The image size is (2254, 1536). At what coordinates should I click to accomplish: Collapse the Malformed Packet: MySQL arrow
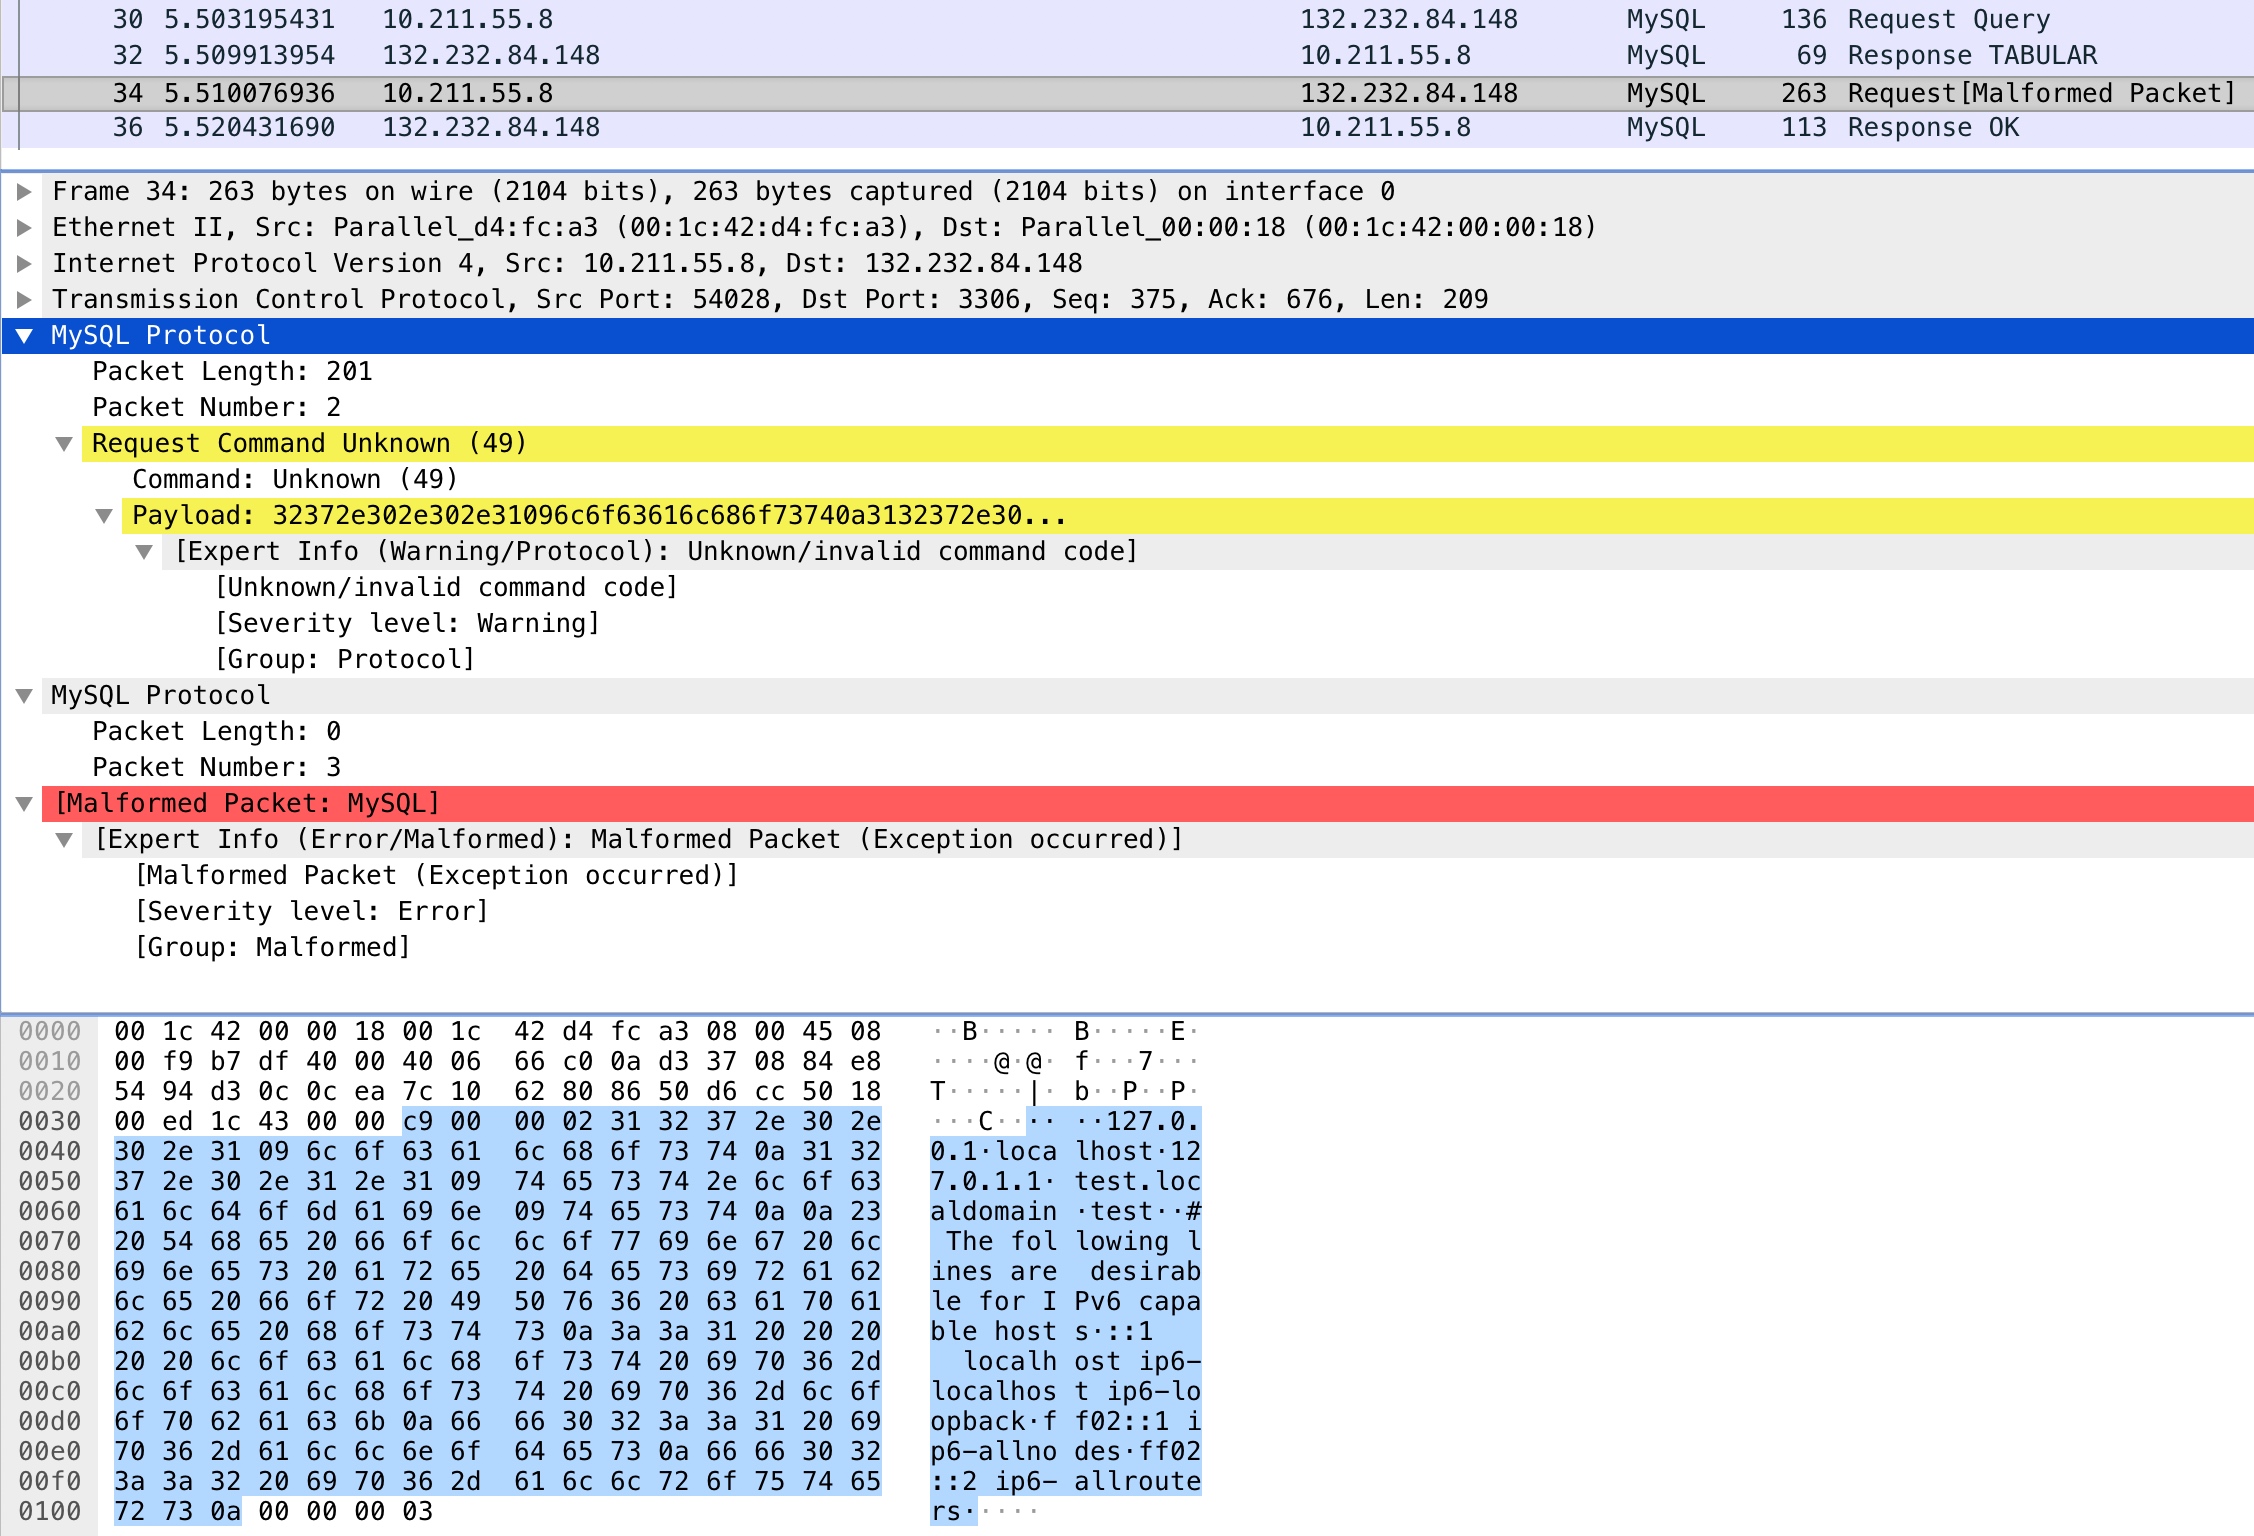click(25, 803)
